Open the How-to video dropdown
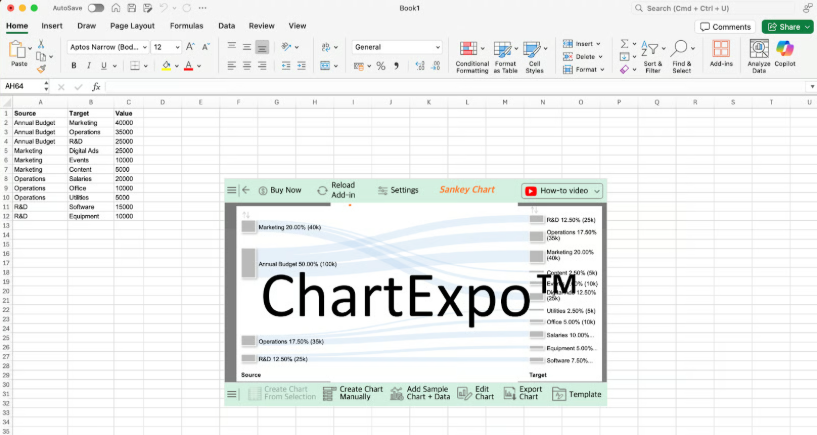The image size is (817, 435). click(x=562, y=190)
